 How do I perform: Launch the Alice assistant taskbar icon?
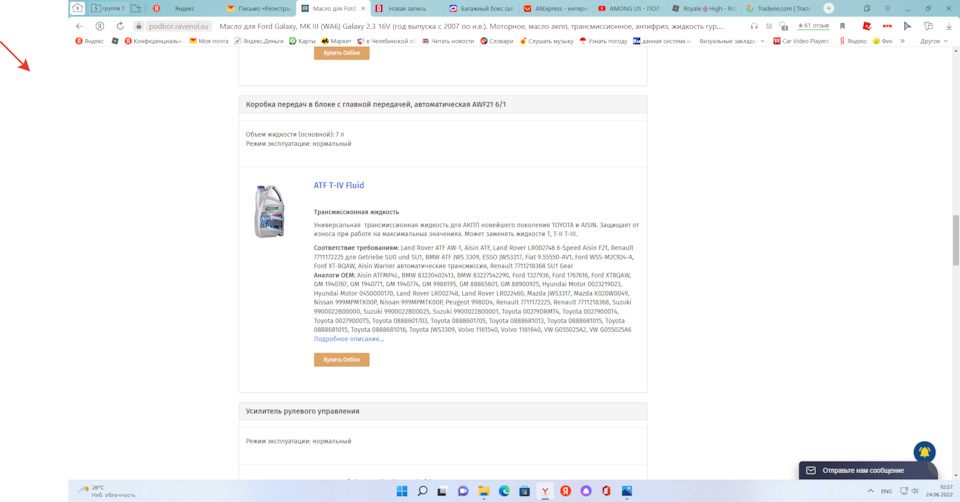click(x=586, y=491)
